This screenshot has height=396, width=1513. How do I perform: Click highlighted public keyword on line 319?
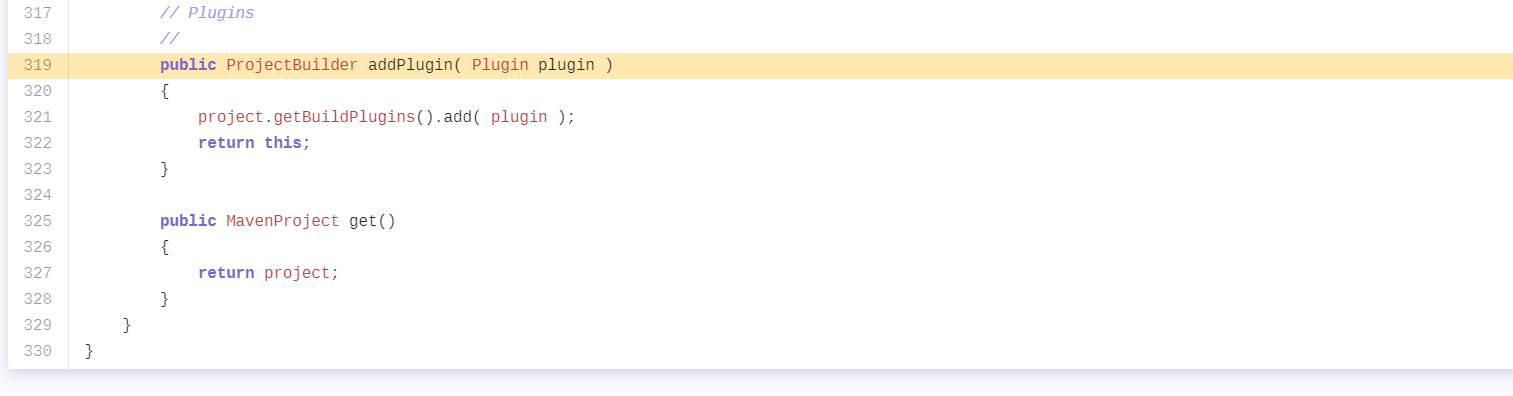tap(188, 65)
